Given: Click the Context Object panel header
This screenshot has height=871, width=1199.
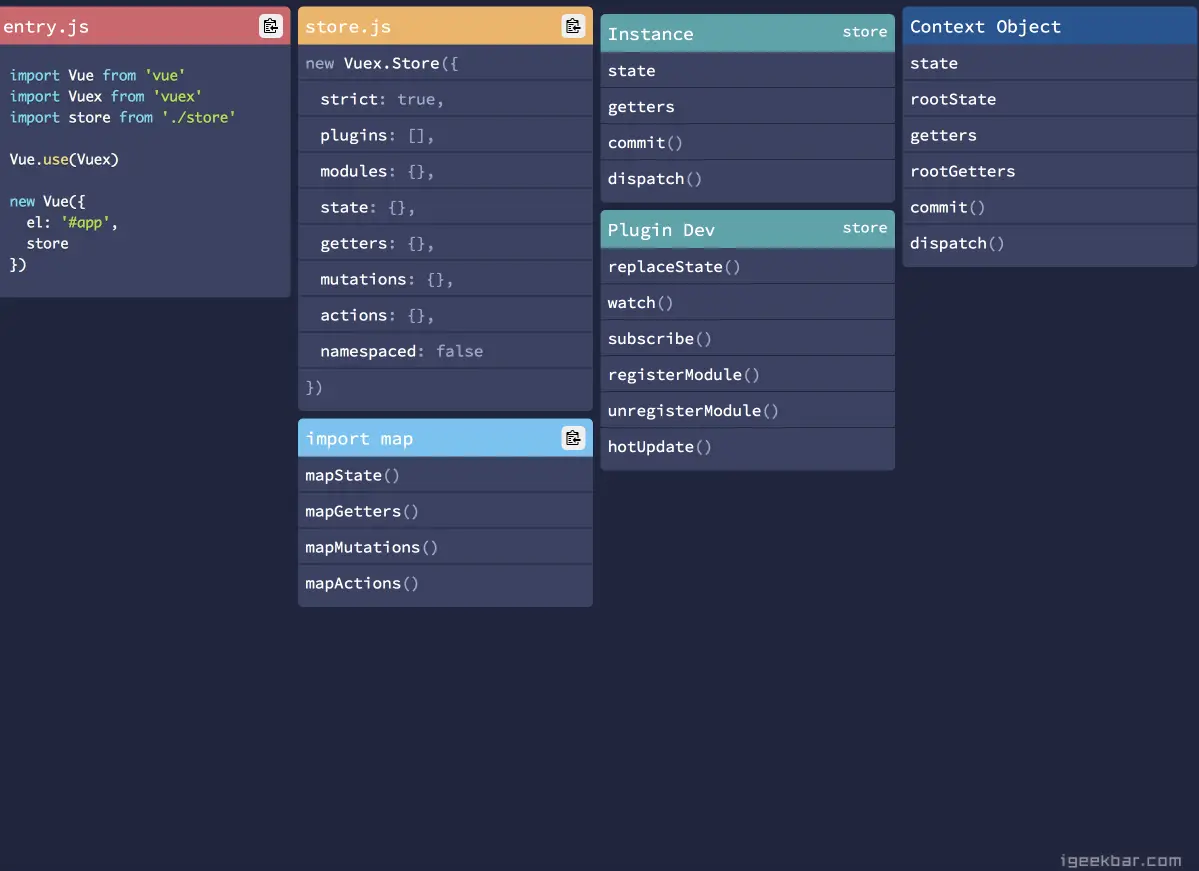Looking at the screenshot, I should (1050, 26).
